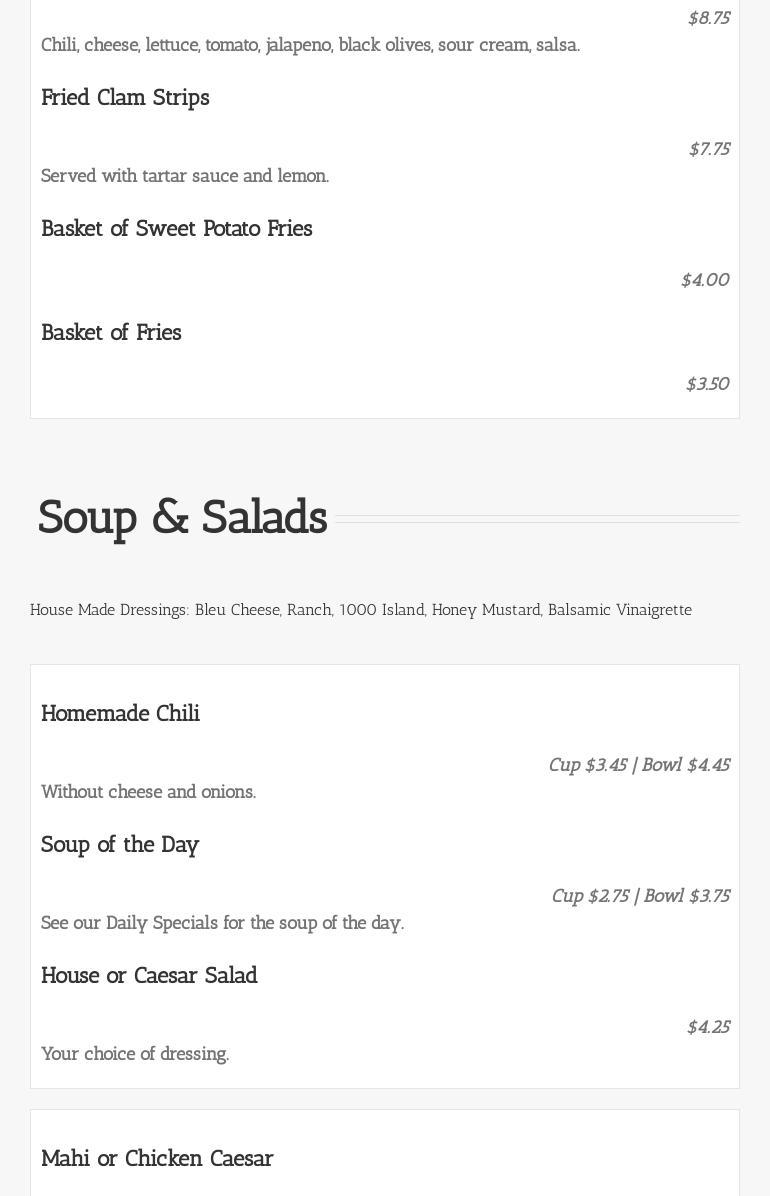Click the 'Your choice of dressing' text
The width and height of the screenshot is (770, 1196).
tap(135, 1054)
